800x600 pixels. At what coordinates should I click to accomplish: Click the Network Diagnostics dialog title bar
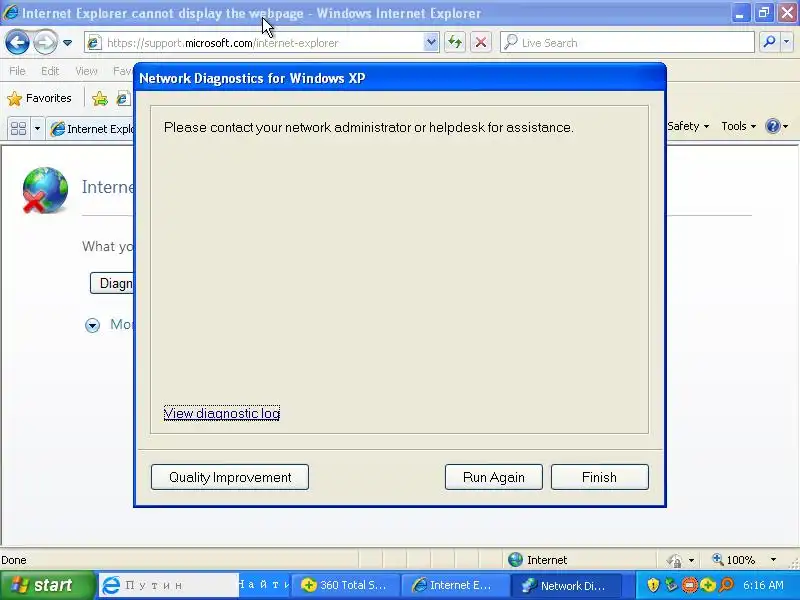pyautogui.click(x=400, y=78)
